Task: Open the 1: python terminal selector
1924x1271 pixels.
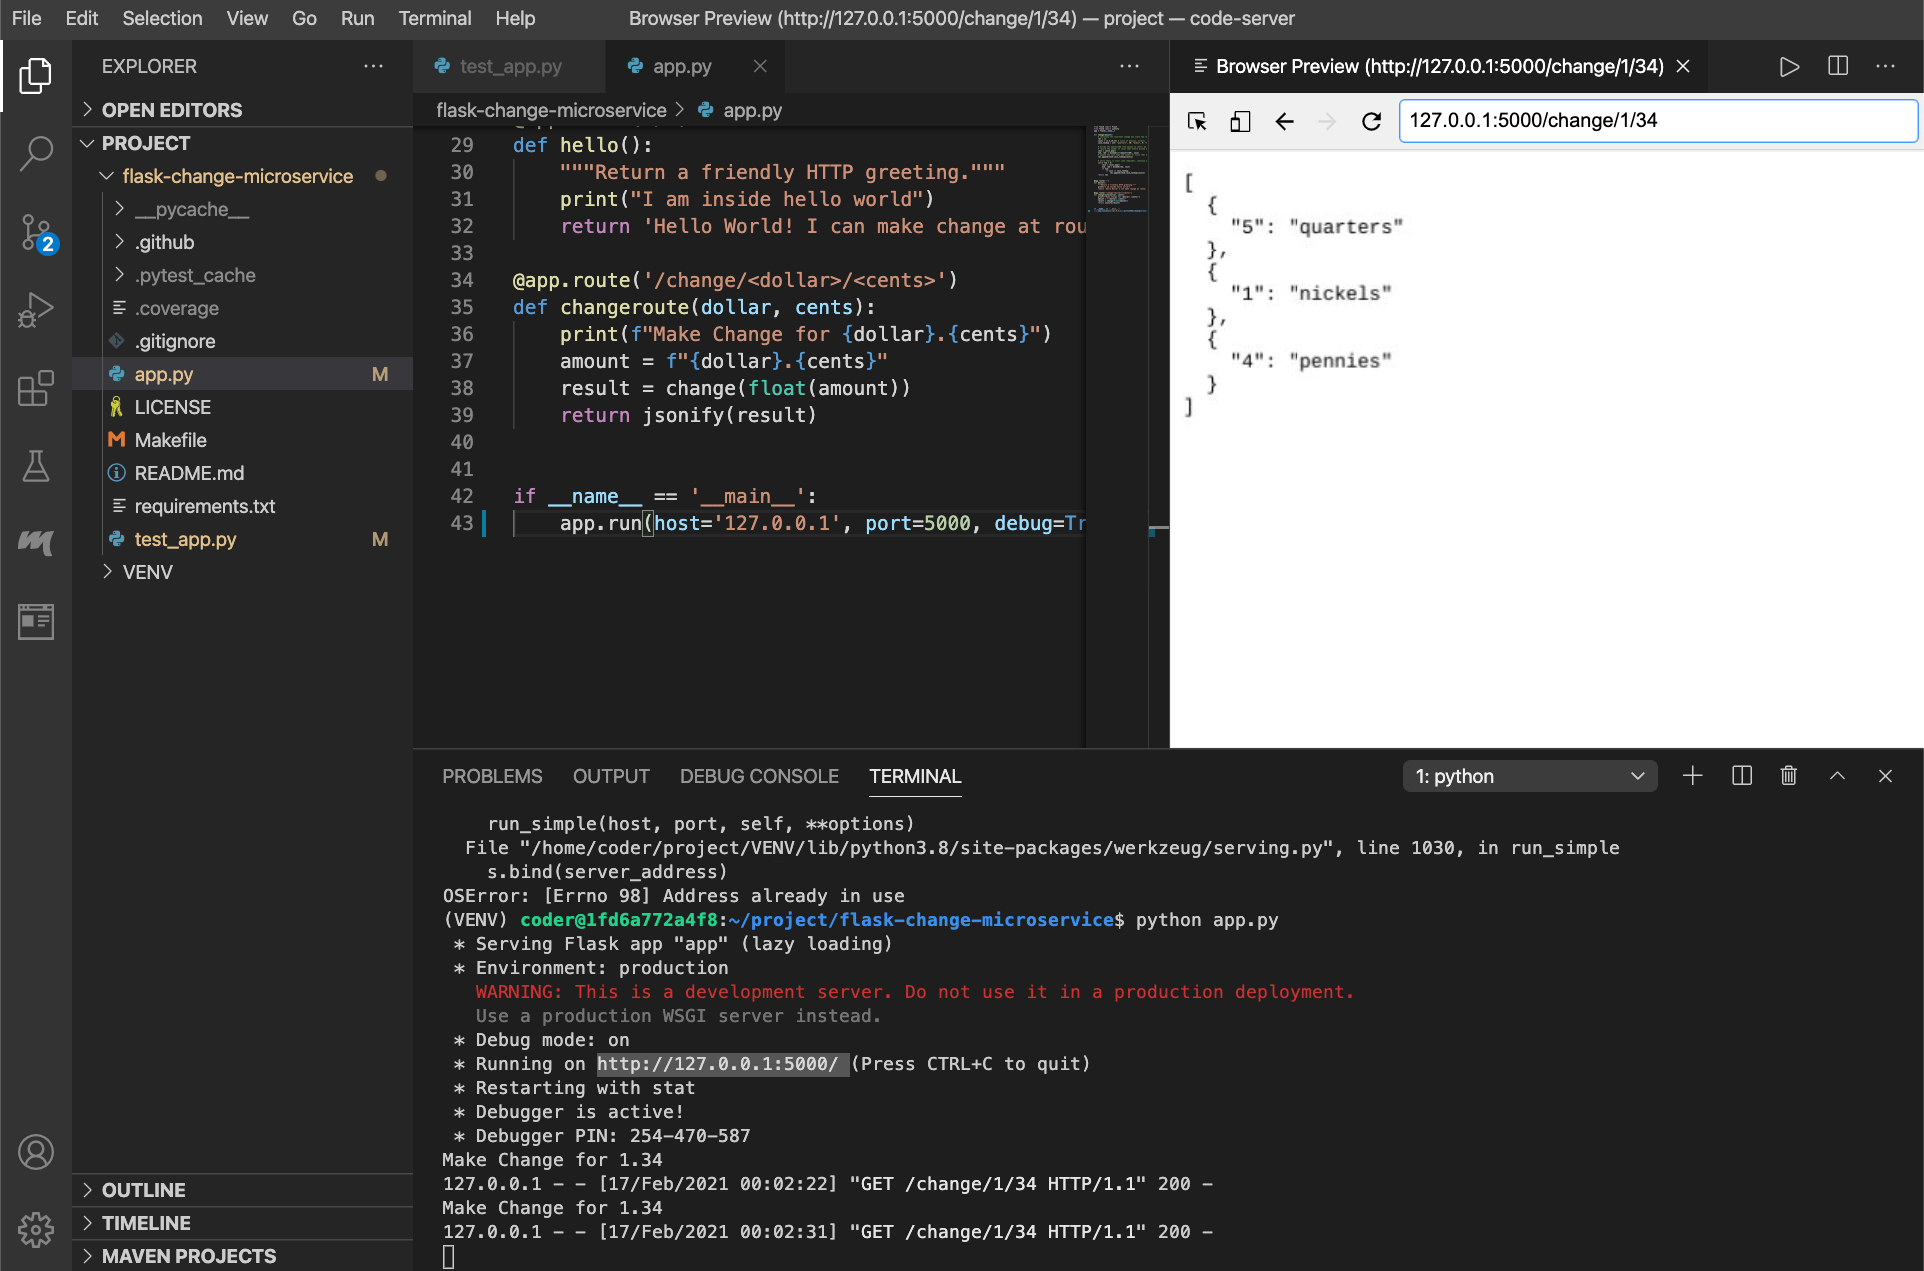Action: point(1529,776)
